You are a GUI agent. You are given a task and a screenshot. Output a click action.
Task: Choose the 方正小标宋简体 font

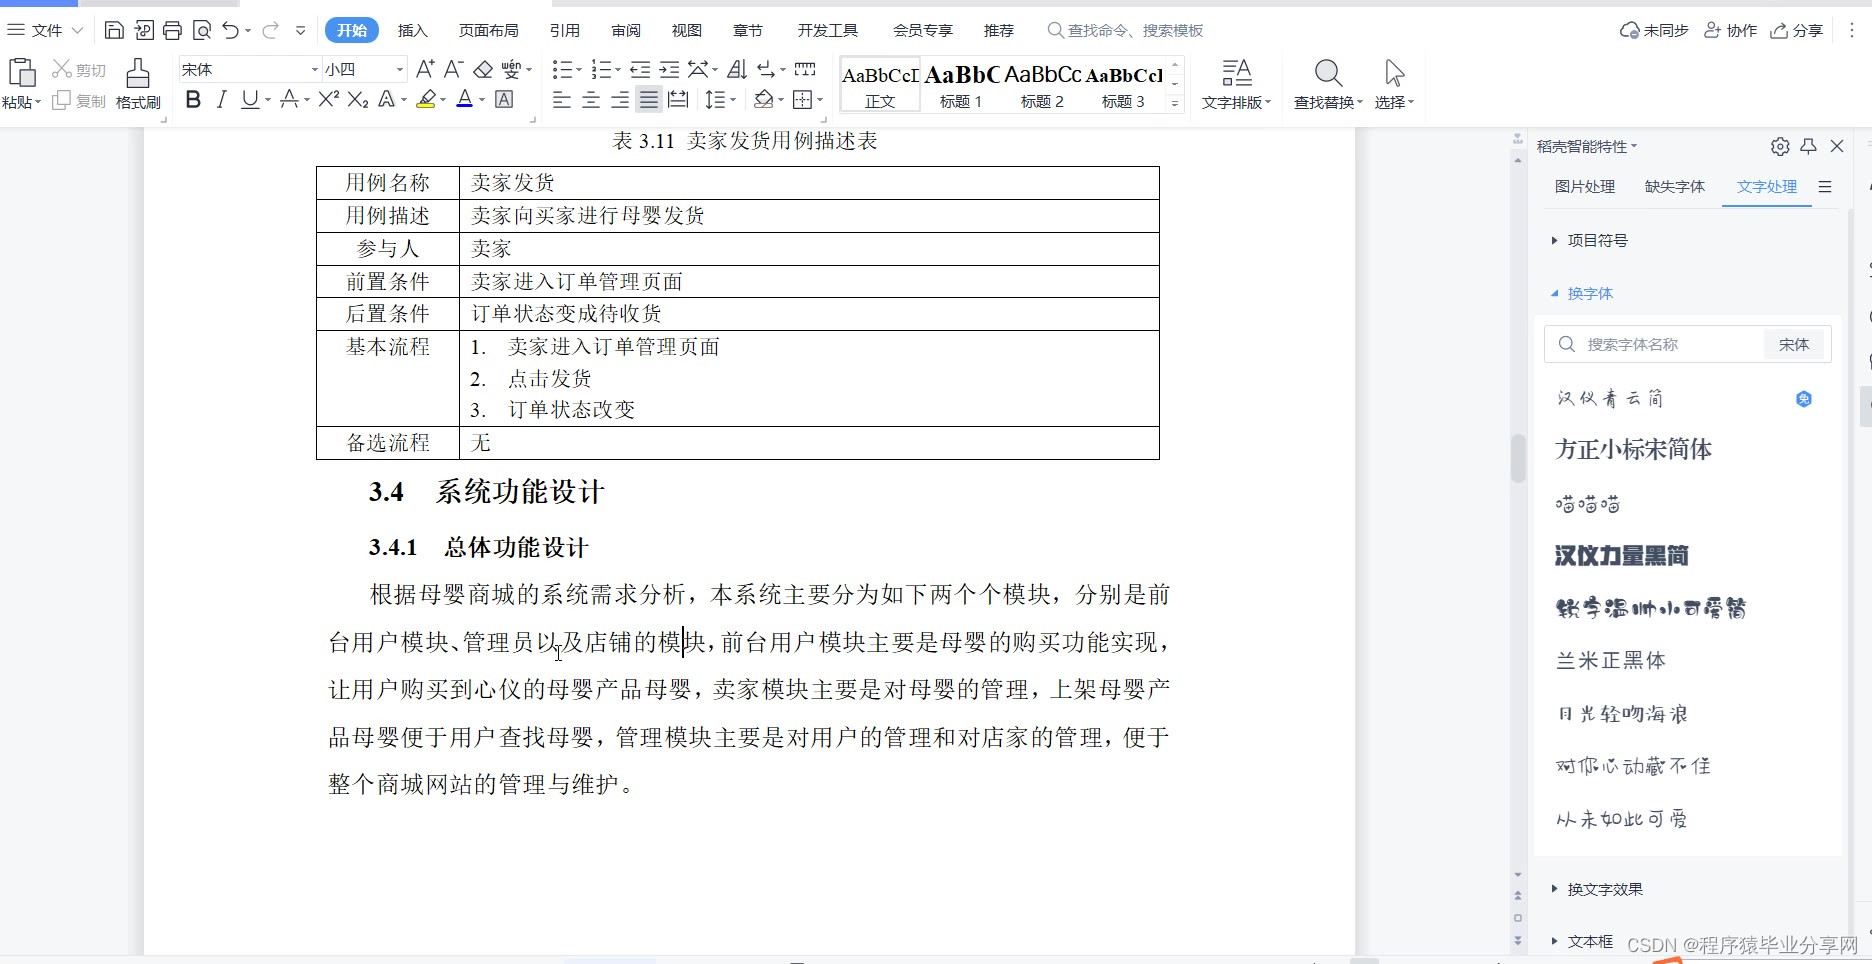click(x=1633, y=449)
